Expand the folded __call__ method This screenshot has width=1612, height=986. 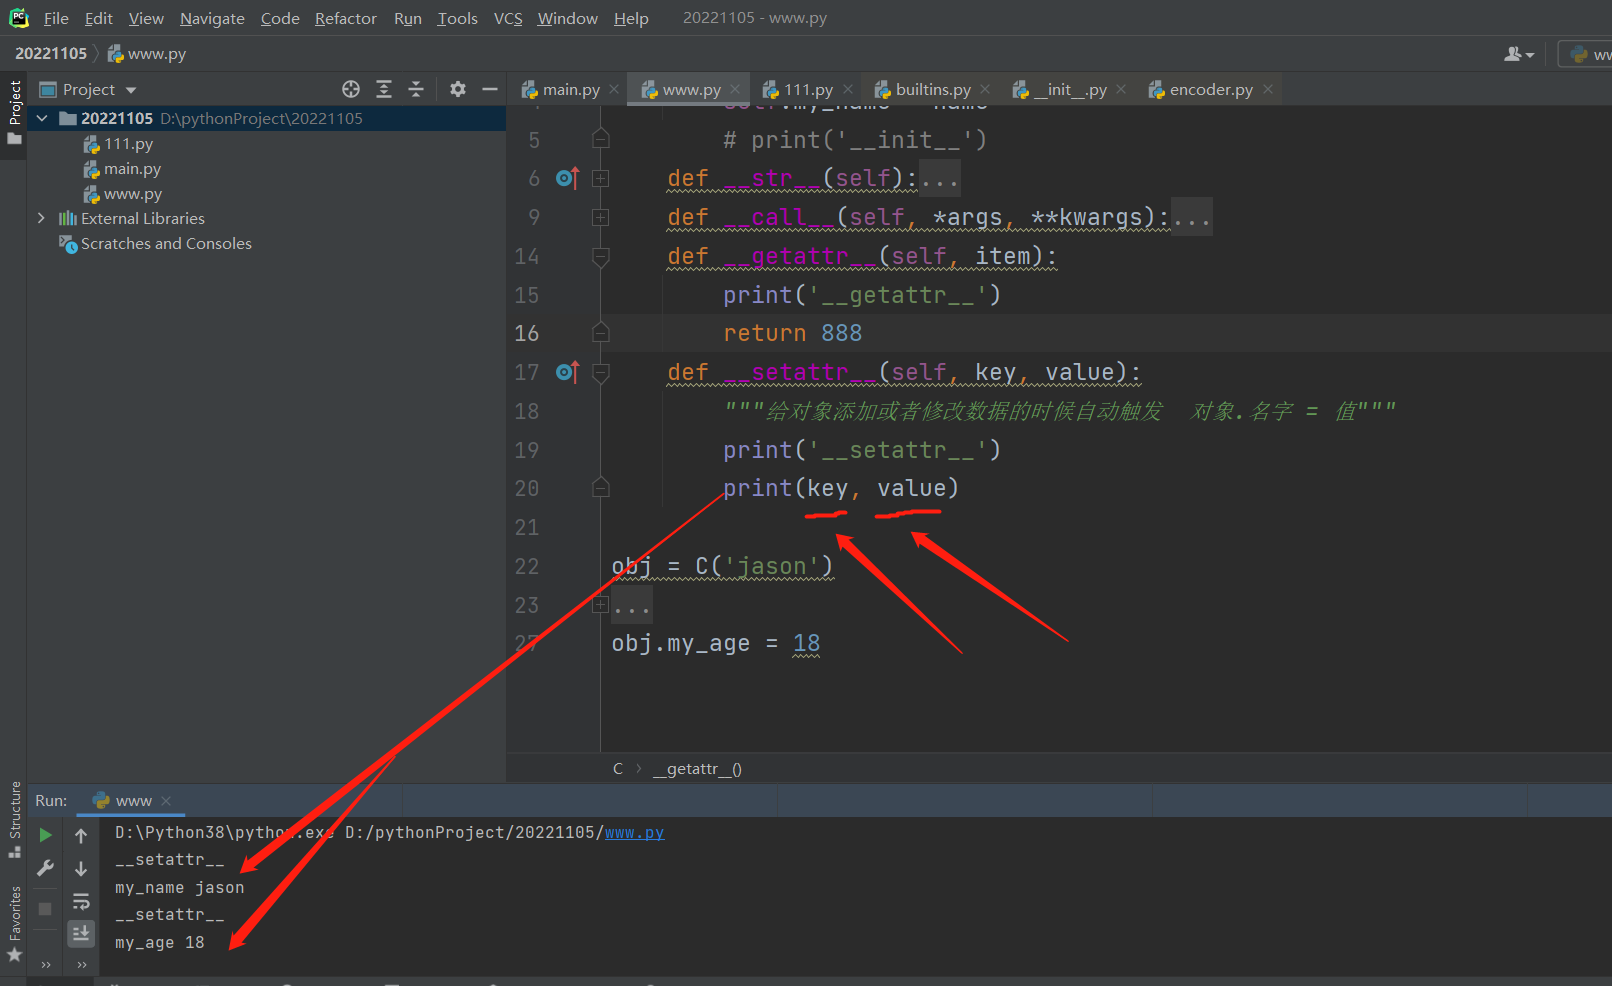pos(601,217)
